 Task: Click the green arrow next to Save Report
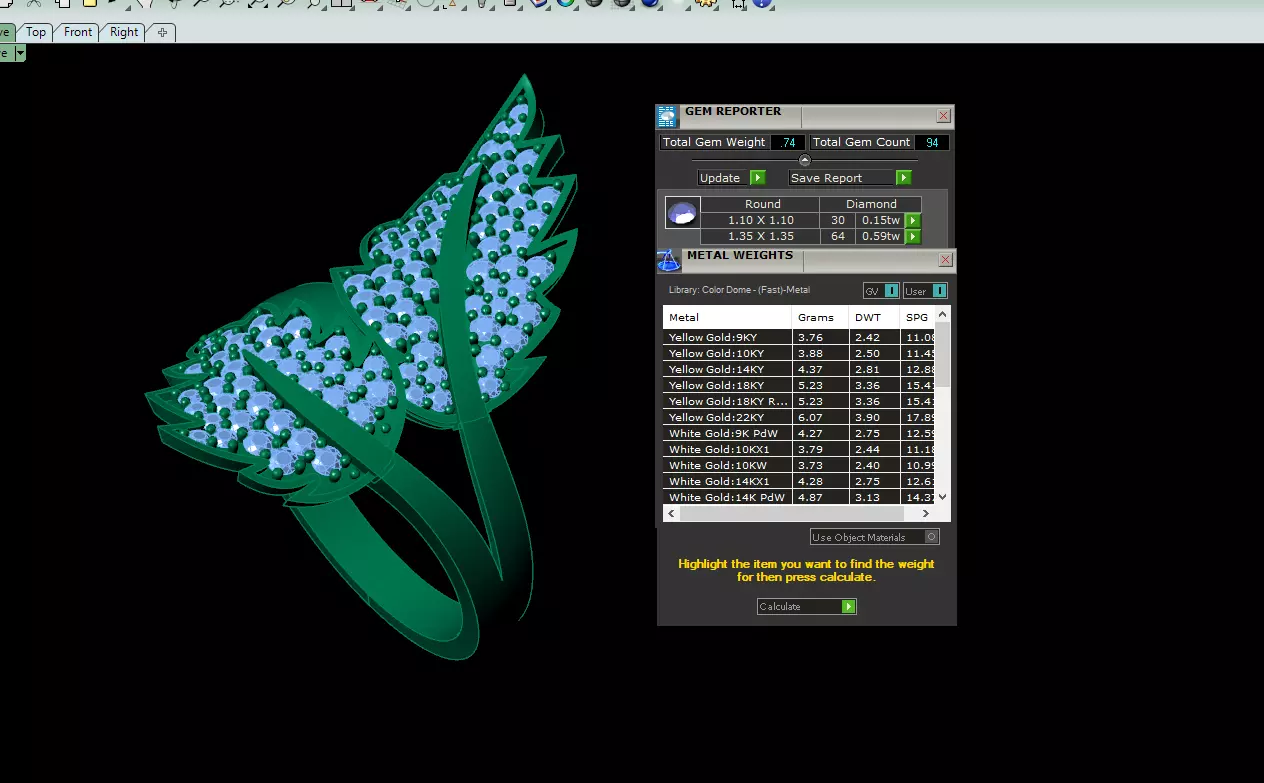pos(904,178)
